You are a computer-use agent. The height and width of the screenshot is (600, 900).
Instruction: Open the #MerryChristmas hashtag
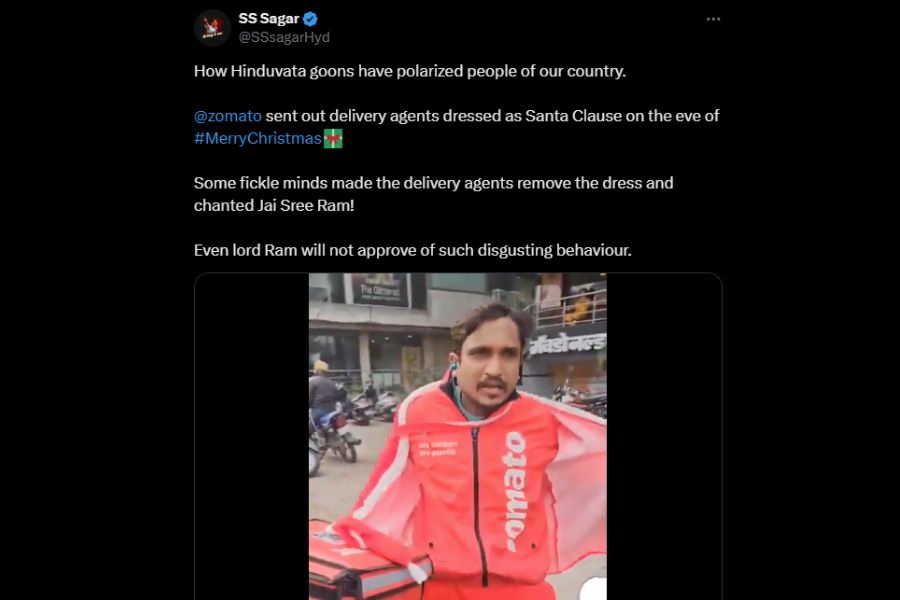258,139
